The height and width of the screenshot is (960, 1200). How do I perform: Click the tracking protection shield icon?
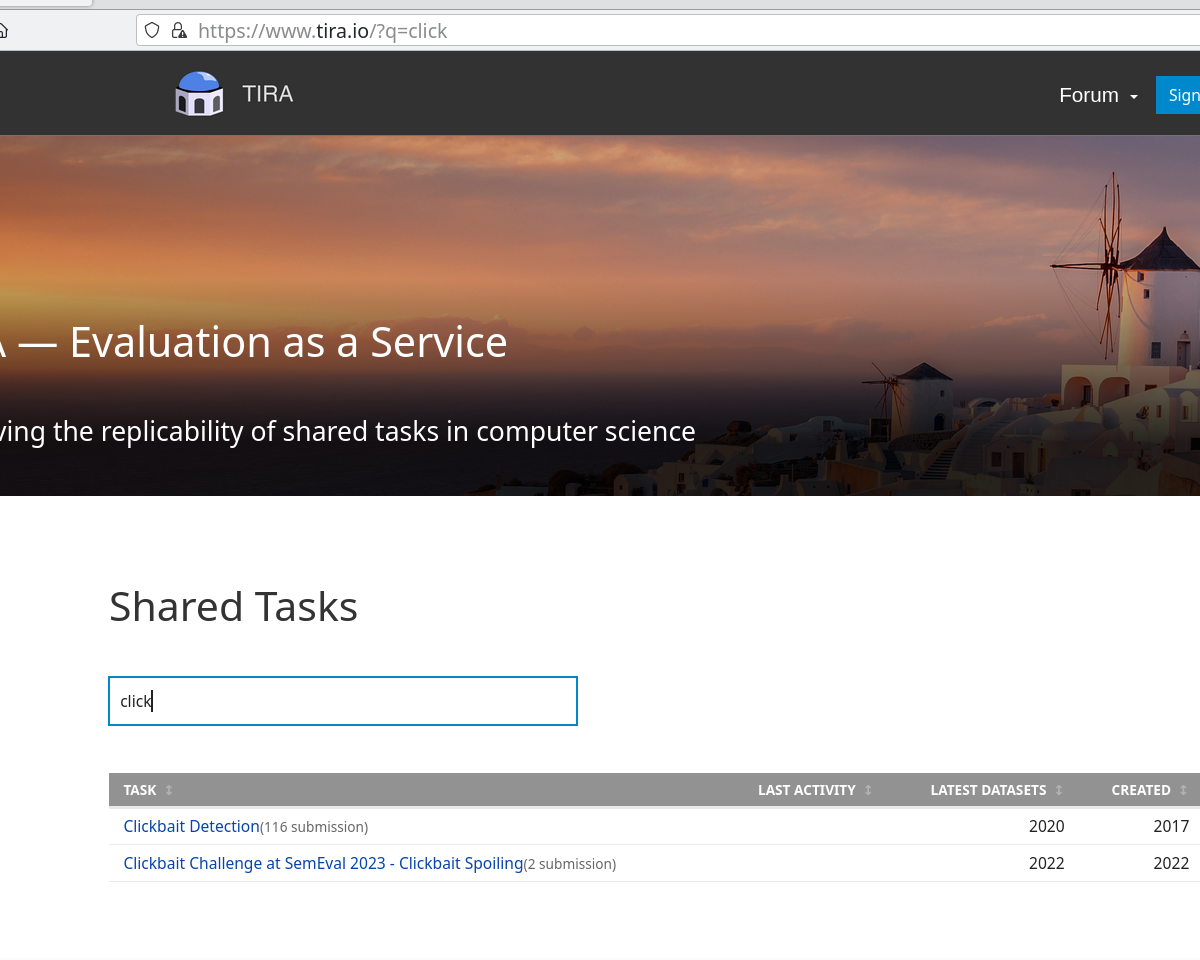coord(152,30)
